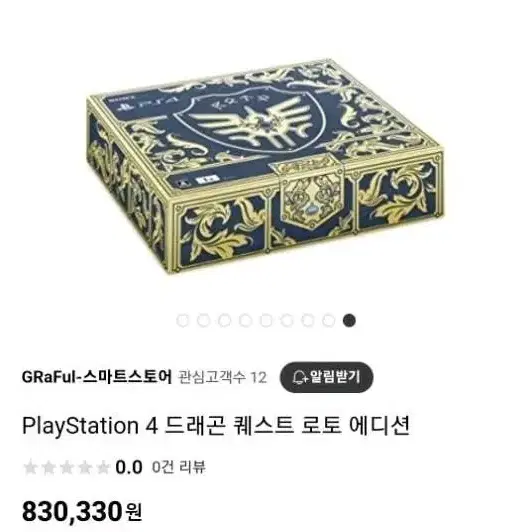The image size is (532, 532).
Task: Select the seventh image carousel dot
Action: [308, 320]
